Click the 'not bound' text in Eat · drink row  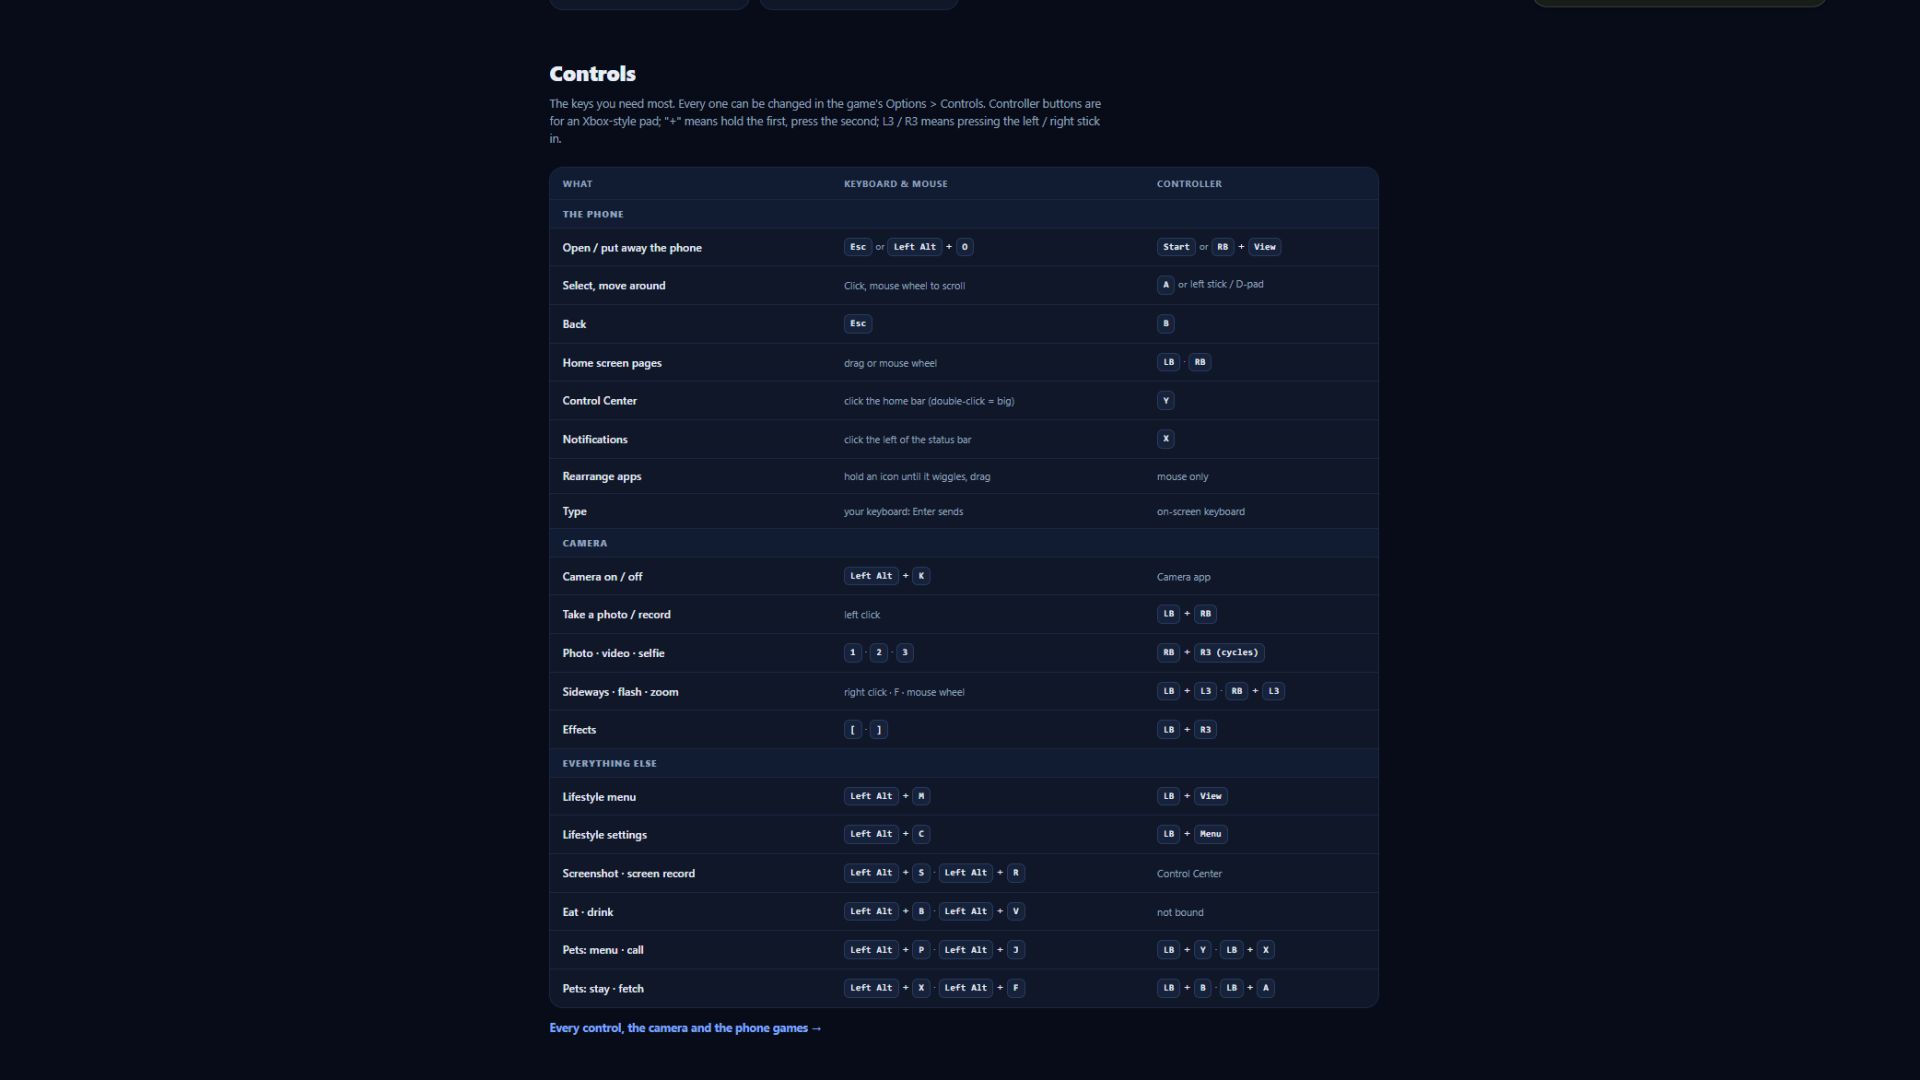pos(1180,913)
